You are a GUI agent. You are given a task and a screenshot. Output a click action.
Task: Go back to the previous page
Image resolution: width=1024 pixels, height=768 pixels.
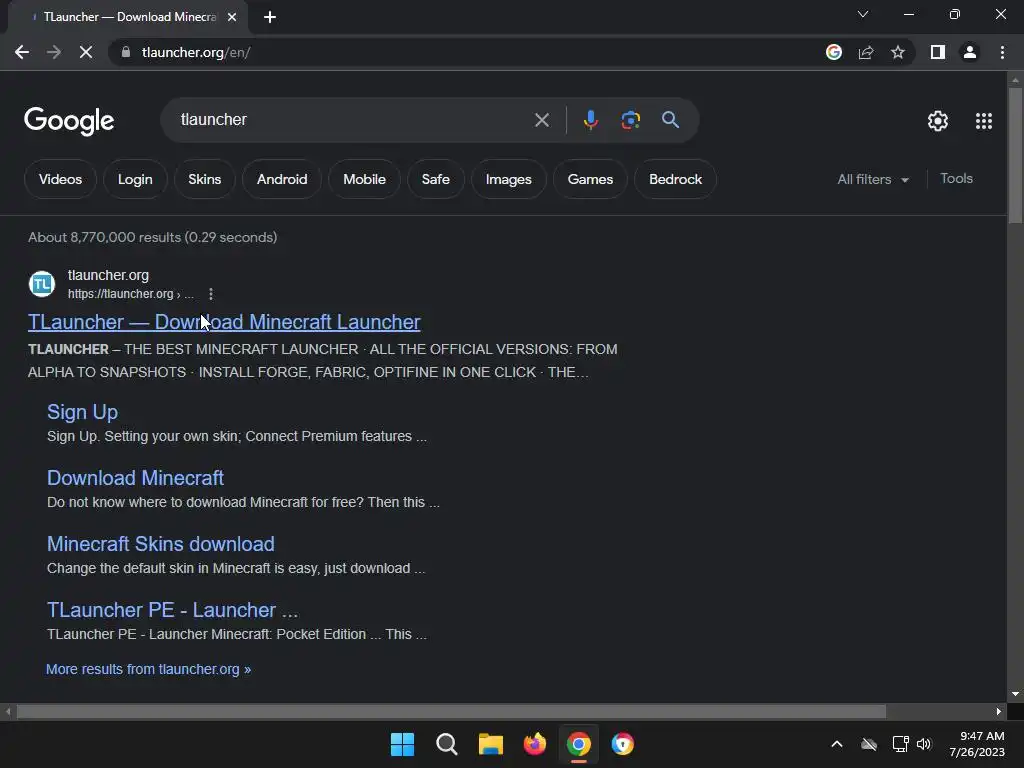coord(22,52)
